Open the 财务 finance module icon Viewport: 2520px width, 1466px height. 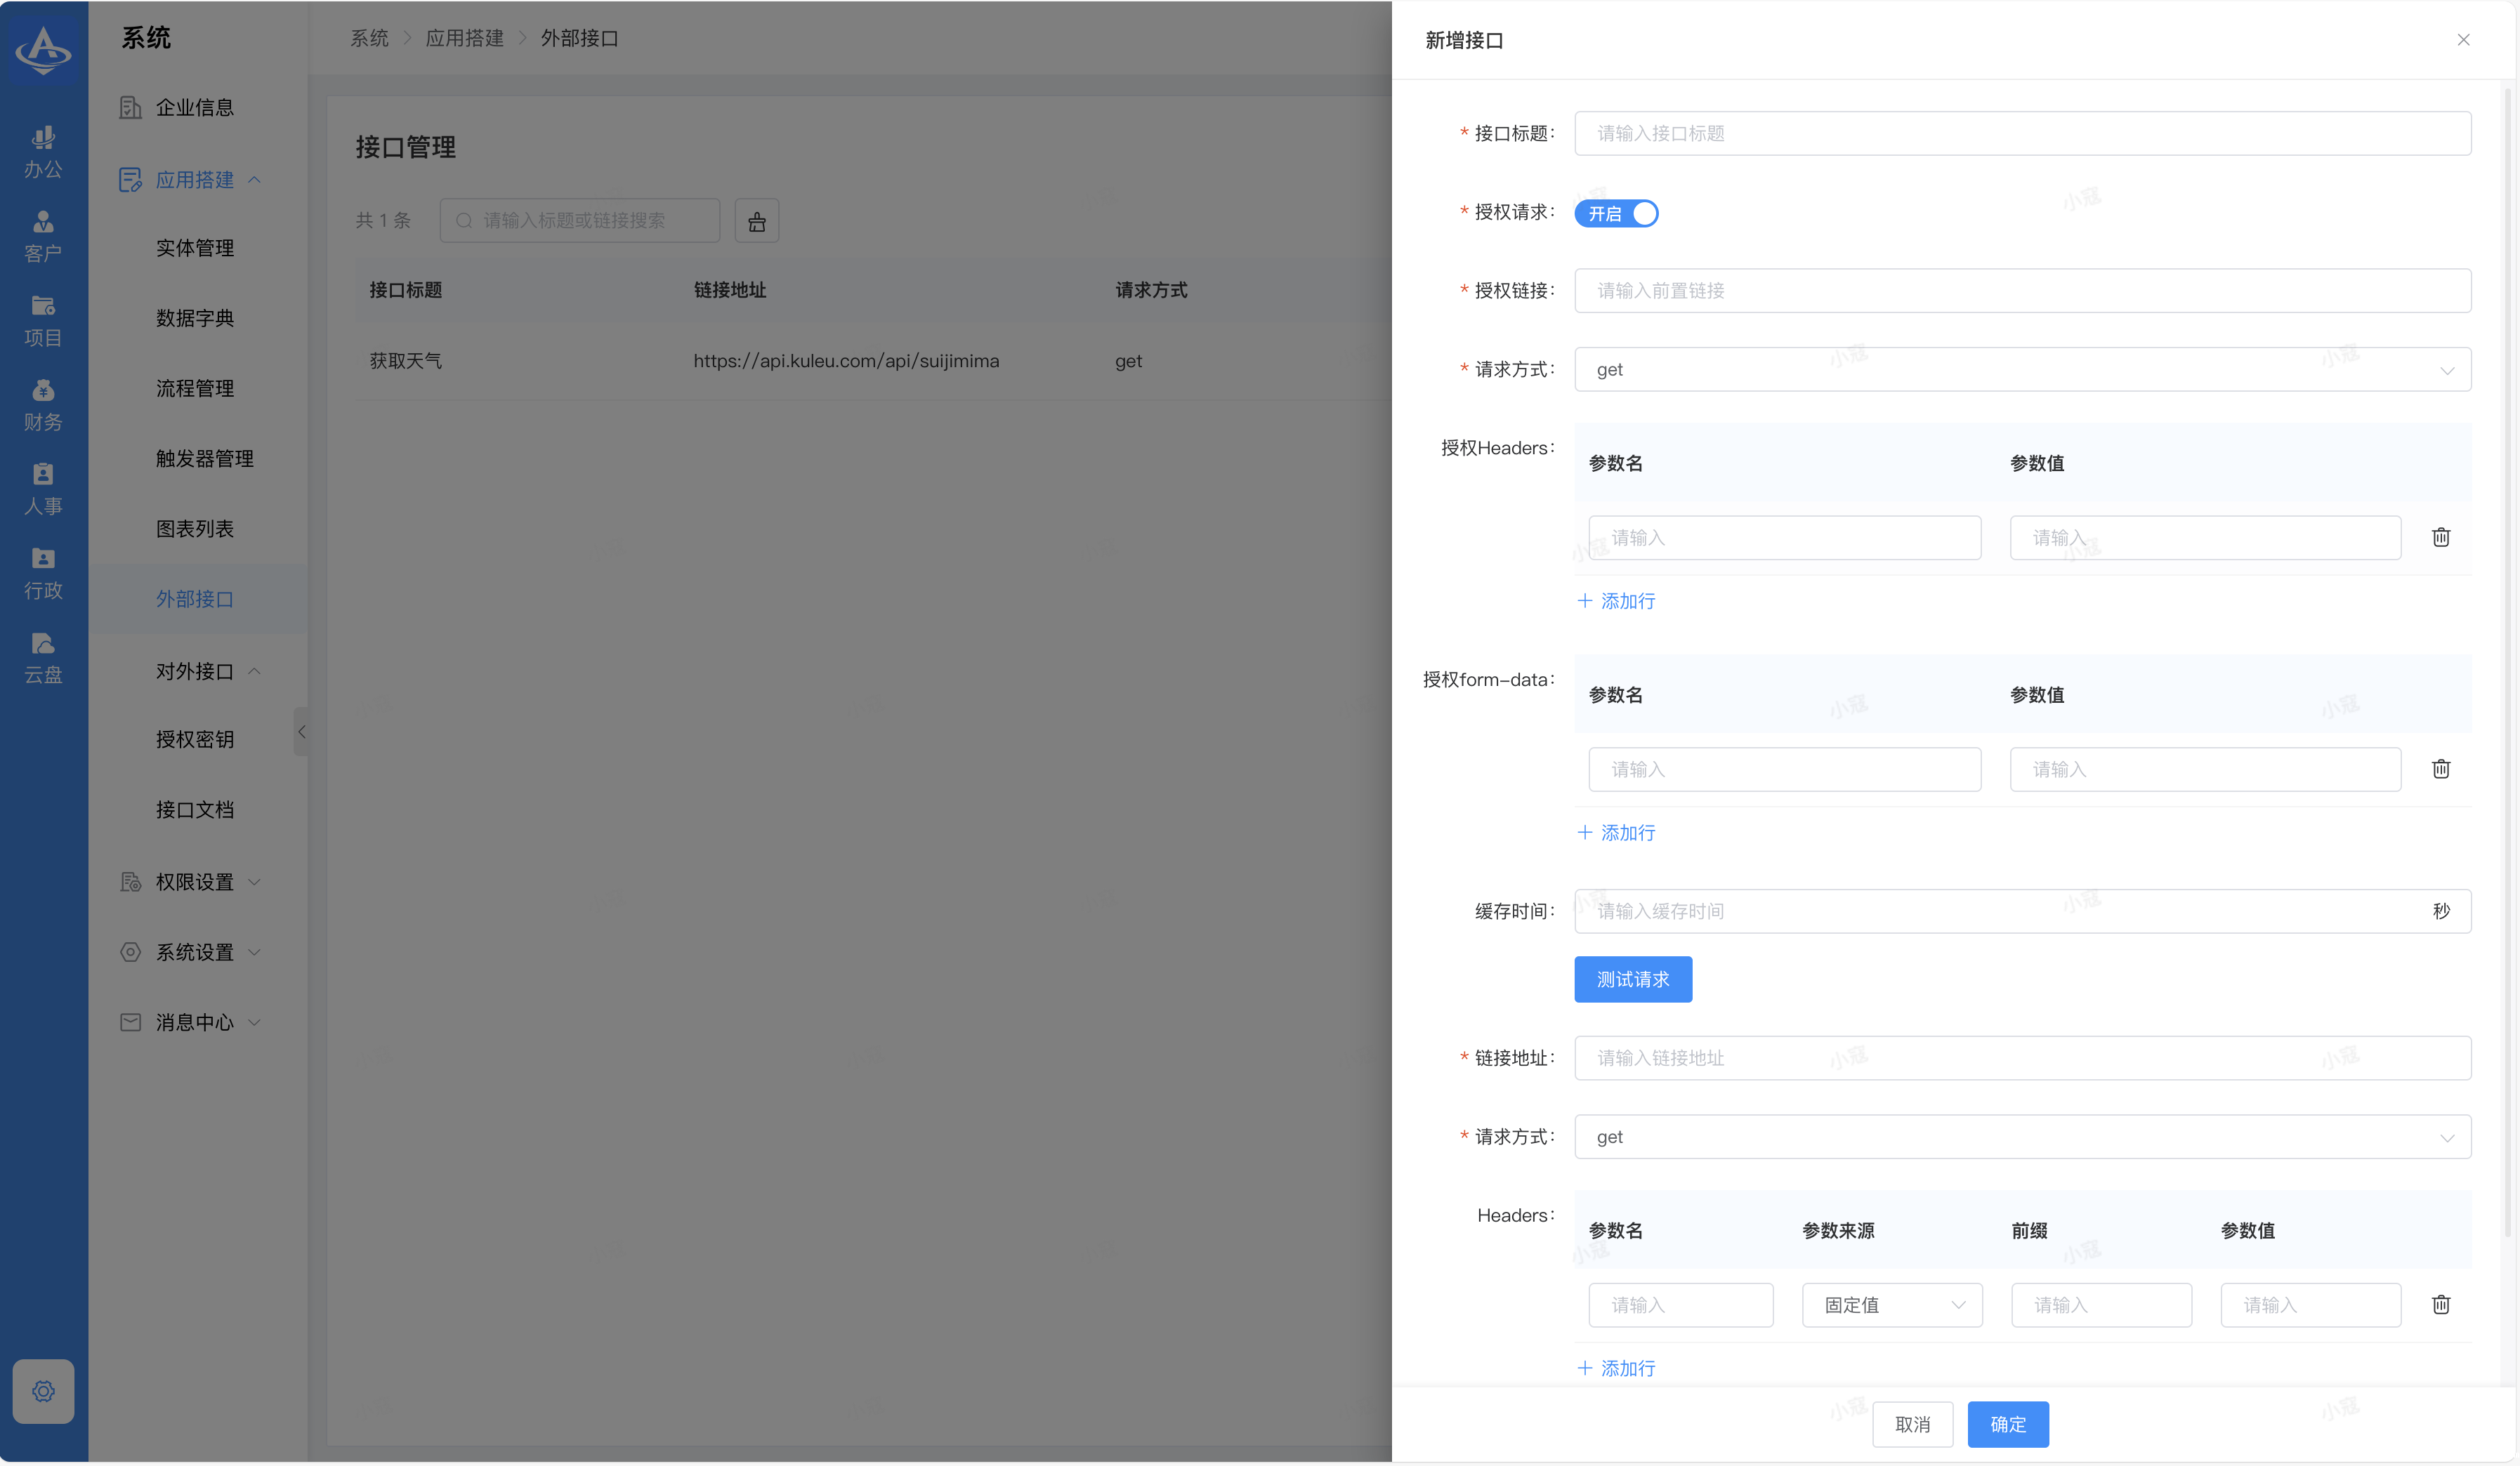point(43,404)
